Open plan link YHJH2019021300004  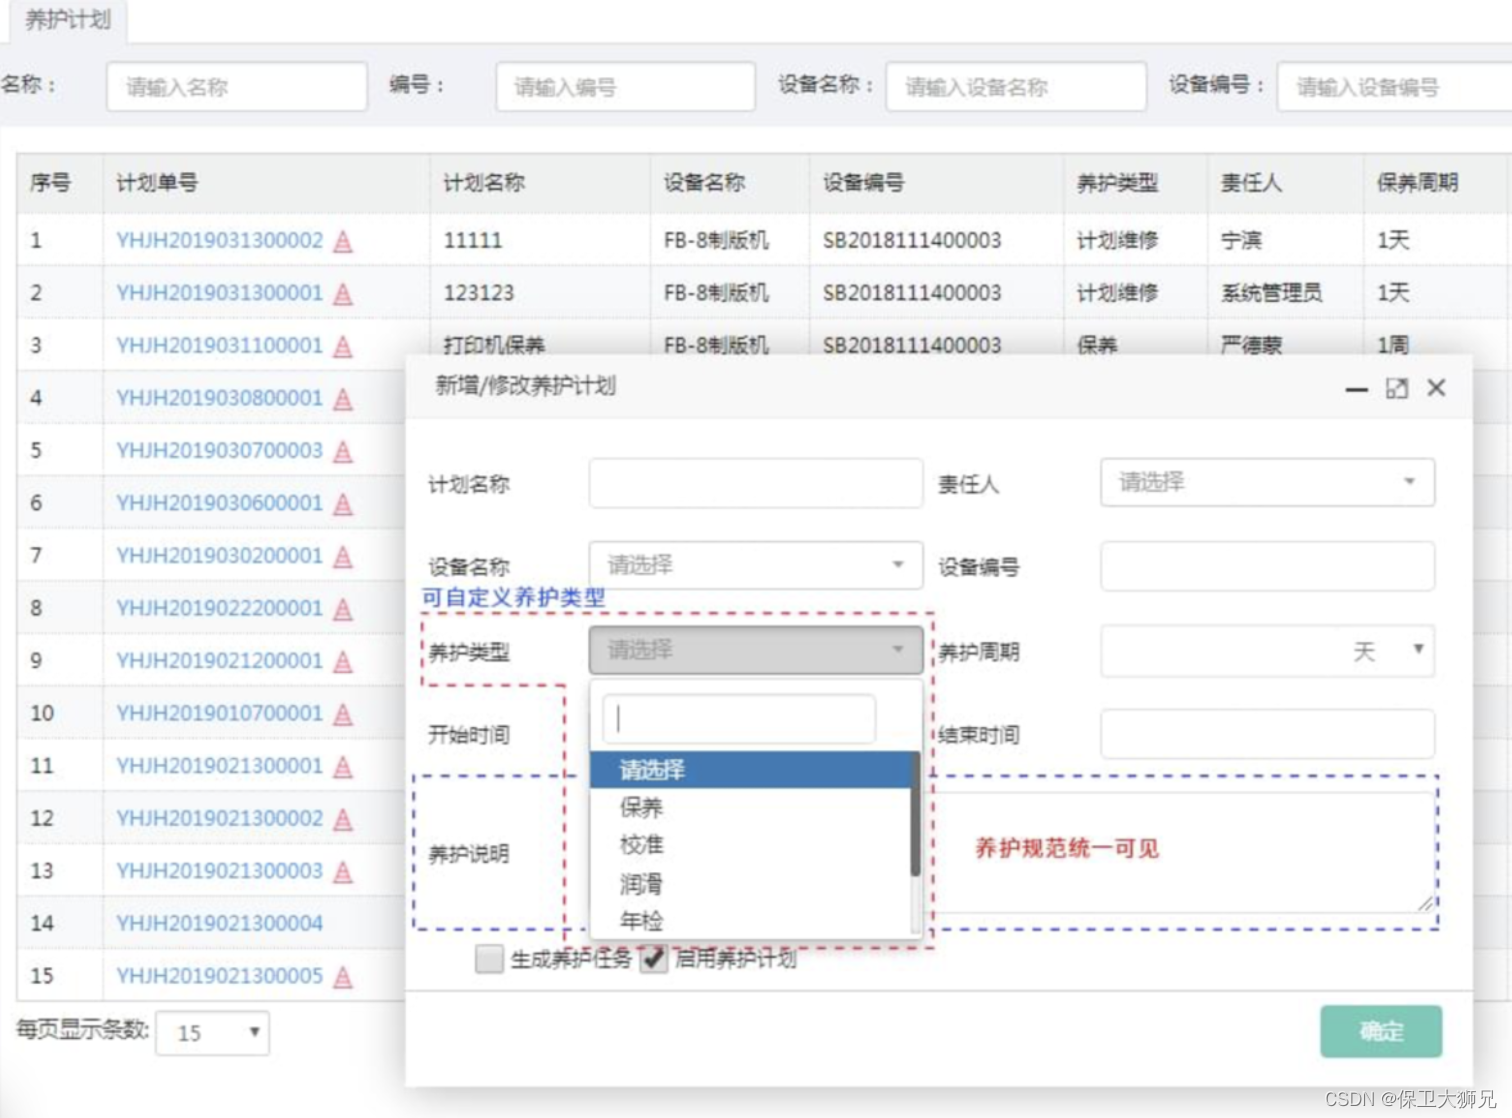(x=219, y=923)
